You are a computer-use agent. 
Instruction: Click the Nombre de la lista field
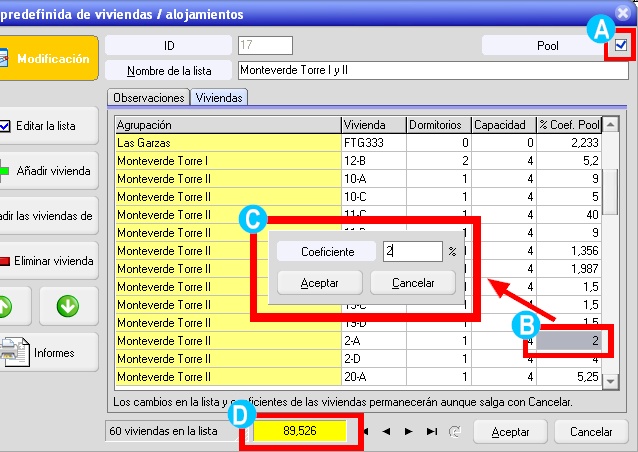coord(433,70)
